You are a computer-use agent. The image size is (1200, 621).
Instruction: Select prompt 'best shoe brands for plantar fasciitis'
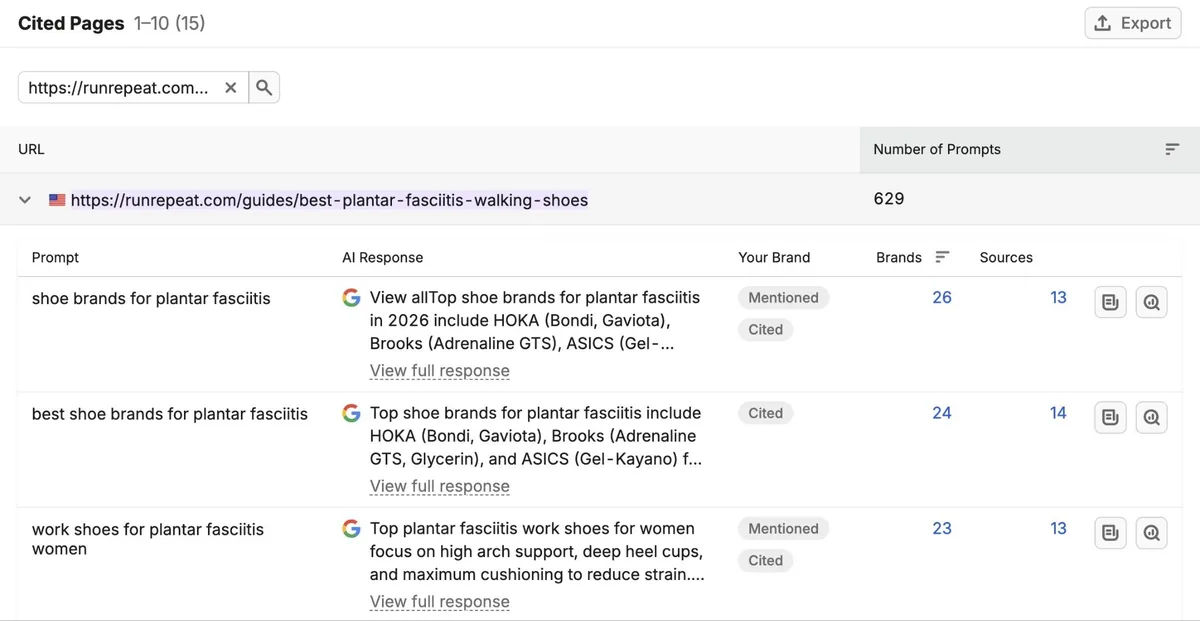pos(170,413)
